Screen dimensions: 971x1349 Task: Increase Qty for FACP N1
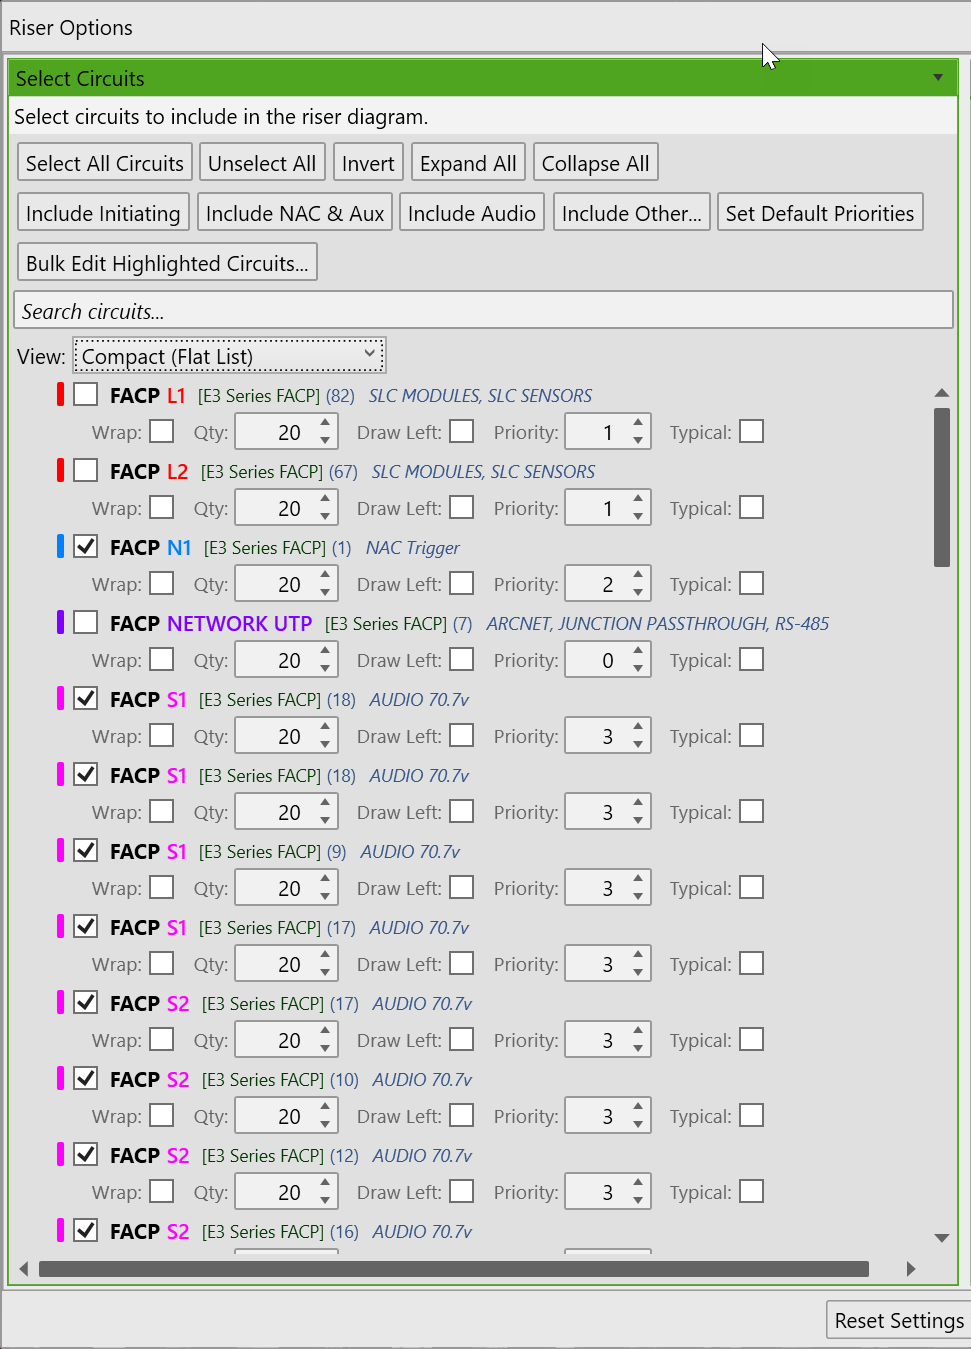(x=325, y=575)
